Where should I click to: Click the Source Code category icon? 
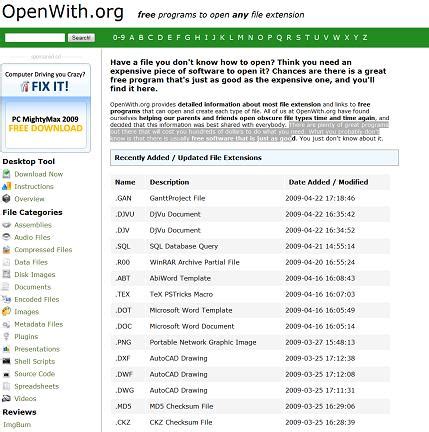coord(6,374)
